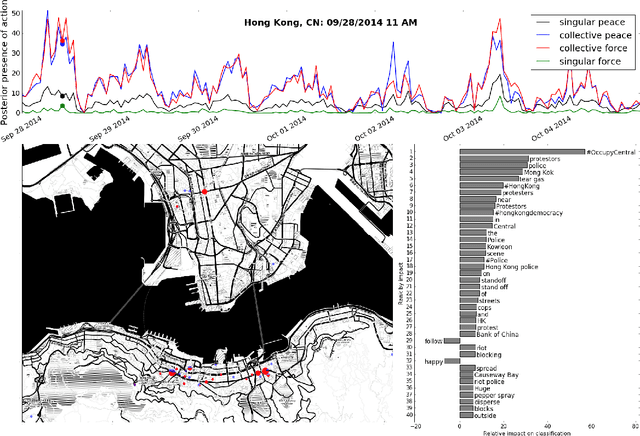Screen dimensions: 640x436
Task: Click the 'Sep 30 2014' date tick
Action: tap(199, 127)
